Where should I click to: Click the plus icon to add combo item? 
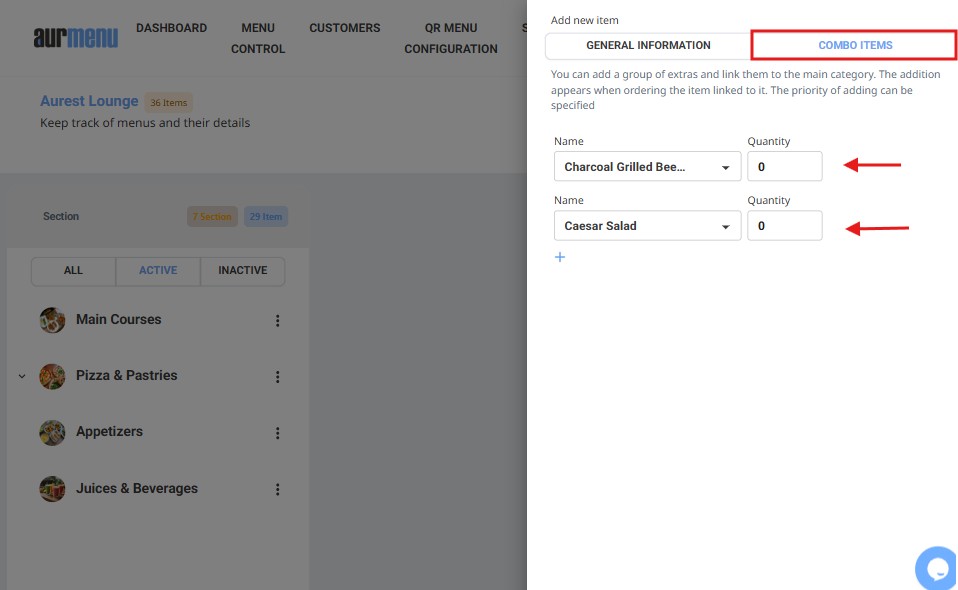point(560,257)
